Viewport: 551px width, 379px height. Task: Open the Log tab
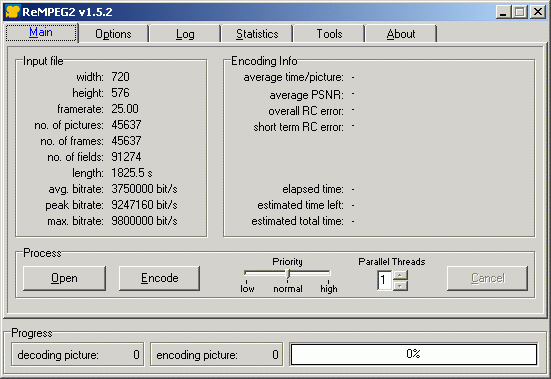tap(185, 34)
